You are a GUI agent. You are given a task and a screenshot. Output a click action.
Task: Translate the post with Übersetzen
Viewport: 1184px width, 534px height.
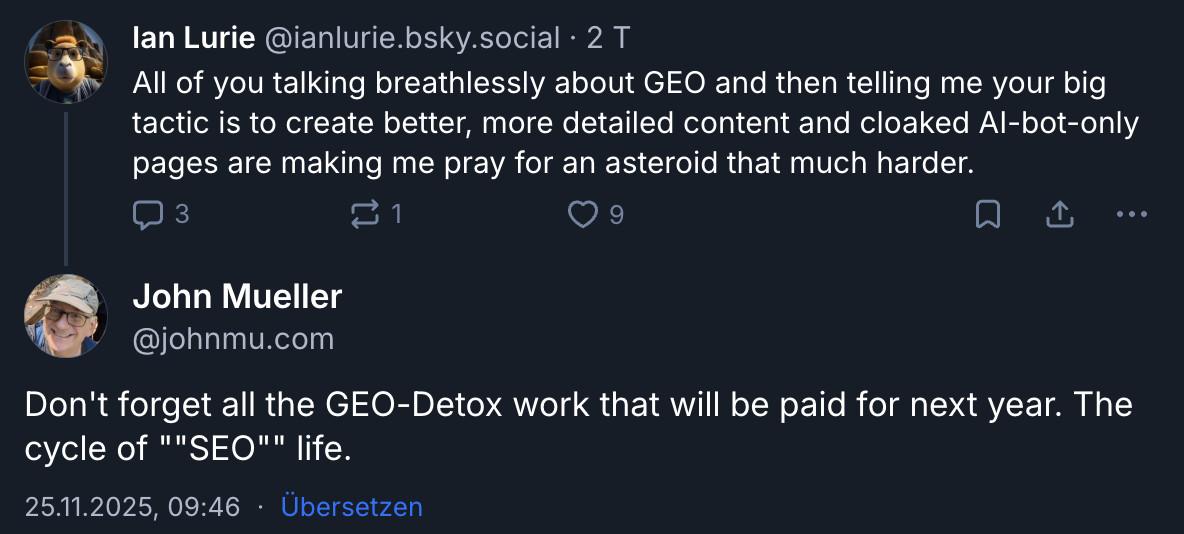point(352,507)
